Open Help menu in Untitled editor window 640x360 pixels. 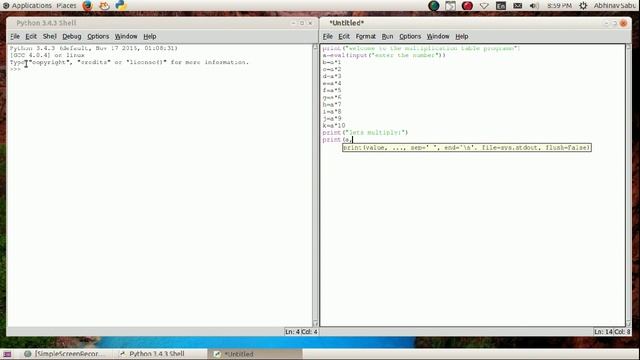(462, 36)
